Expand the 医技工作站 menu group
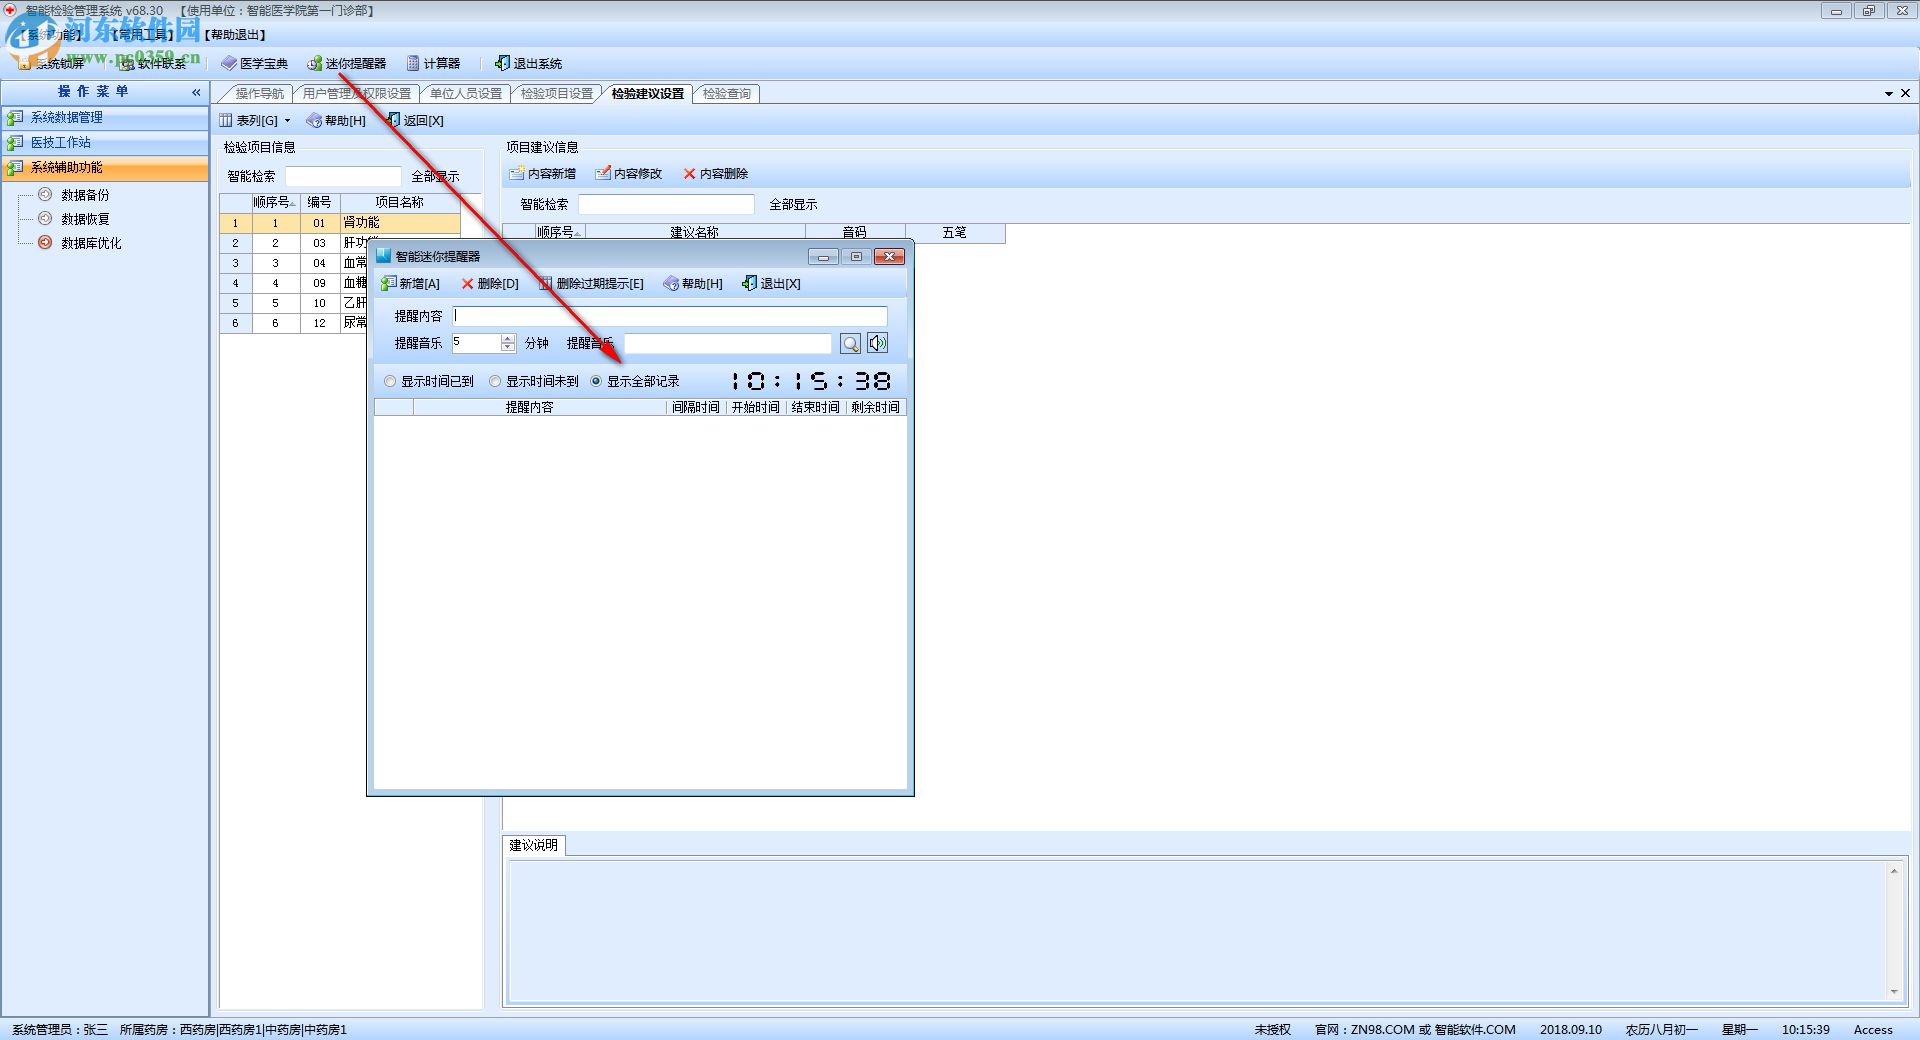1920x1040 pixels. pyautogui.click(x=105, y=143)
